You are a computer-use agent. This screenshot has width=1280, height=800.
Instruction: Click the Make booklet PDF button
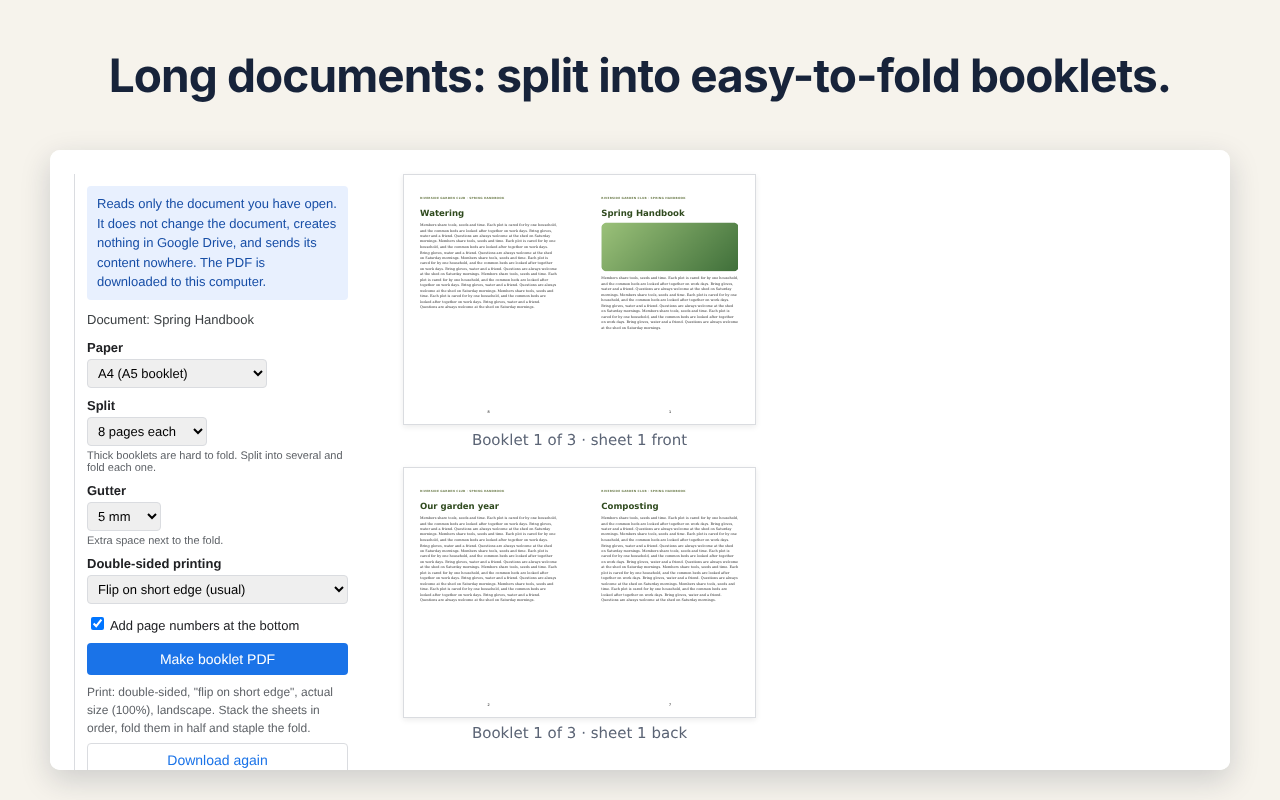(217, 659)
